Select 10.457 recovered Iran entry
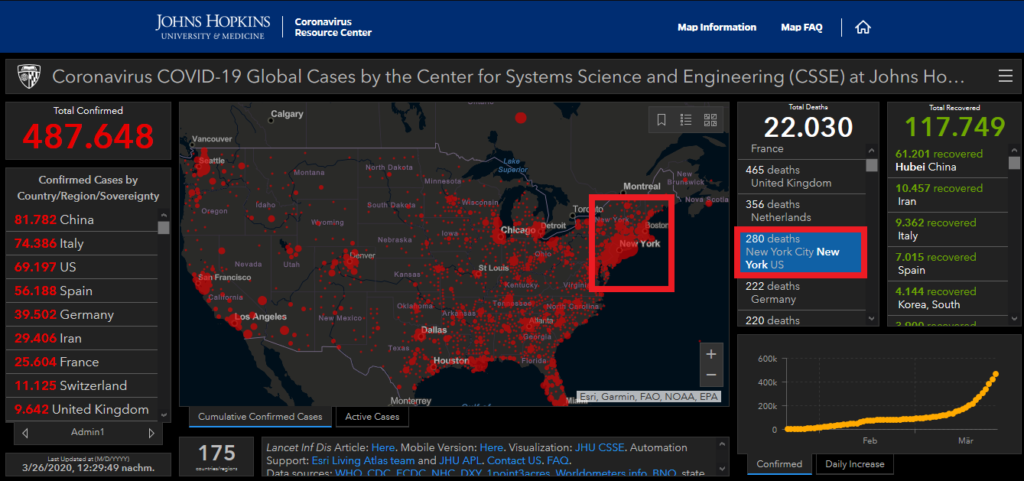This screenshot has width=1024, height=481. [x=948, y=194]
